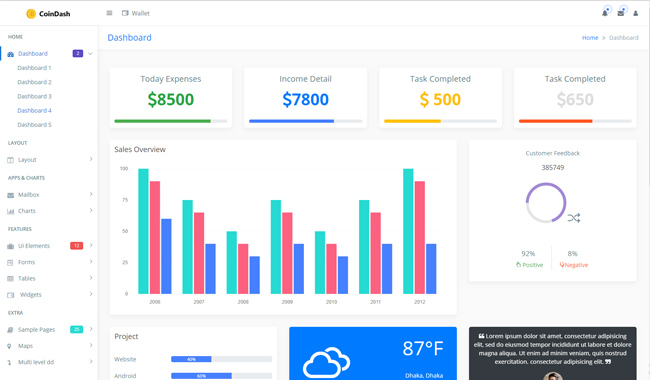The height and width of the screenshot is (380, 650).
Task: Expand the Layout menu arrow
Action: coord(91,159)
